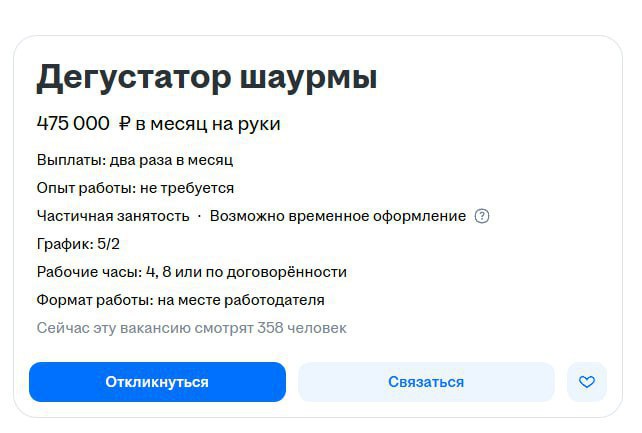
Task: Click the 'два раза в месяц' value
Action: (171, 160)
